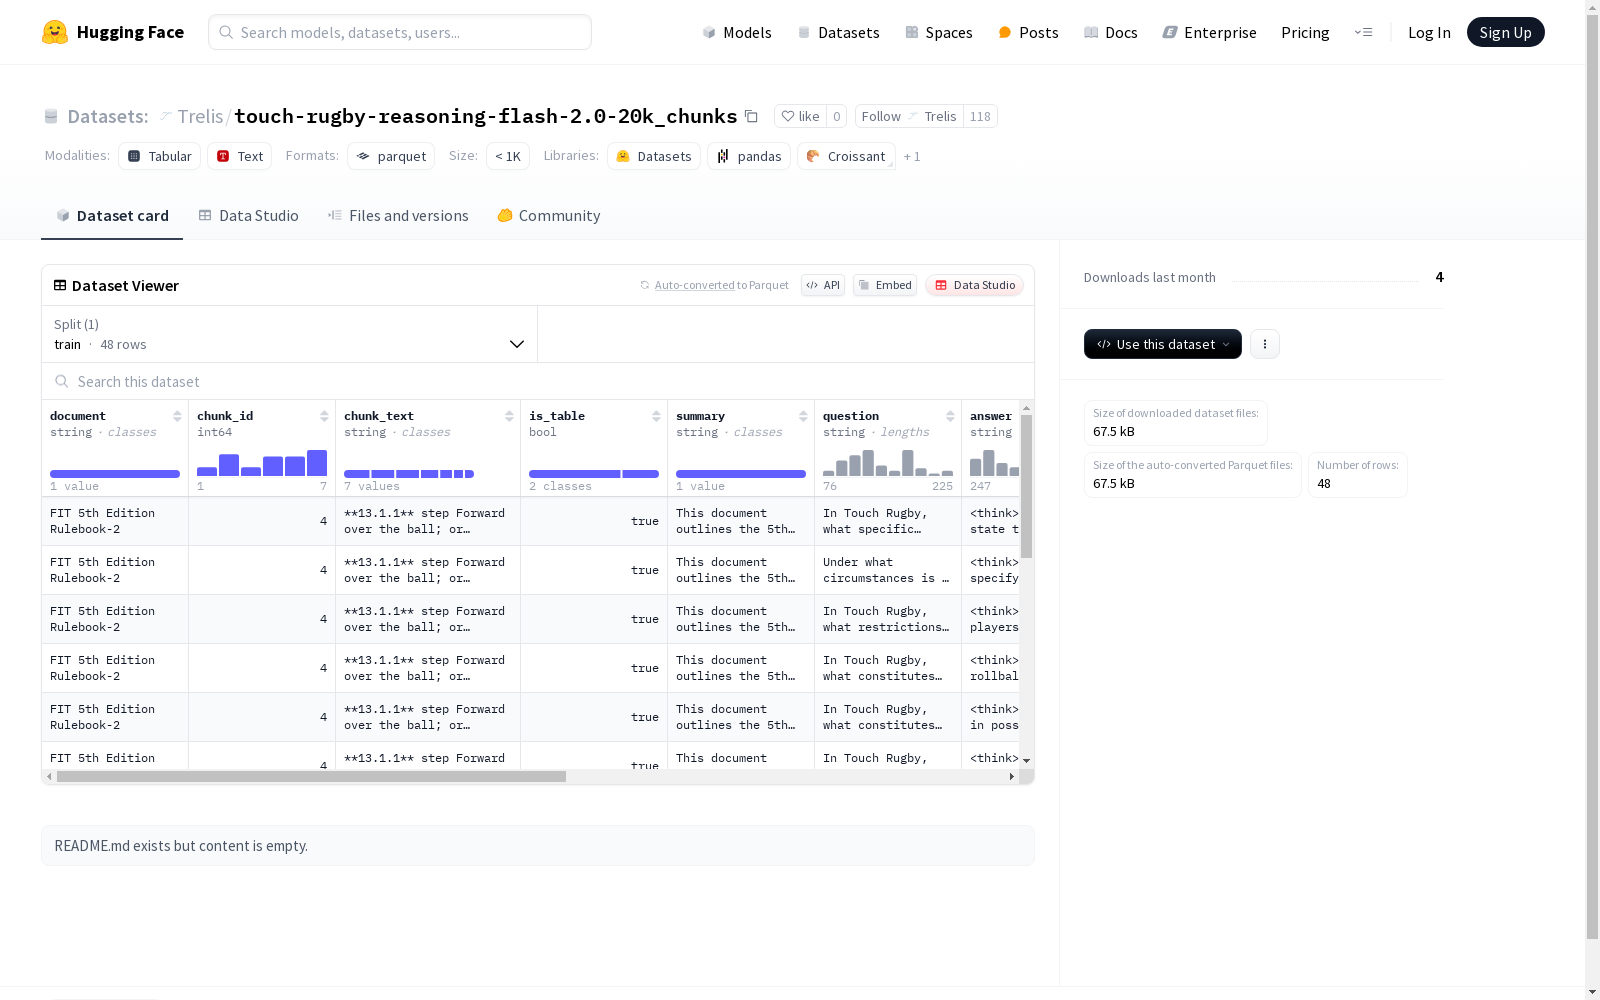Click the table scroll-right arrow

(x=1012, y=776)
